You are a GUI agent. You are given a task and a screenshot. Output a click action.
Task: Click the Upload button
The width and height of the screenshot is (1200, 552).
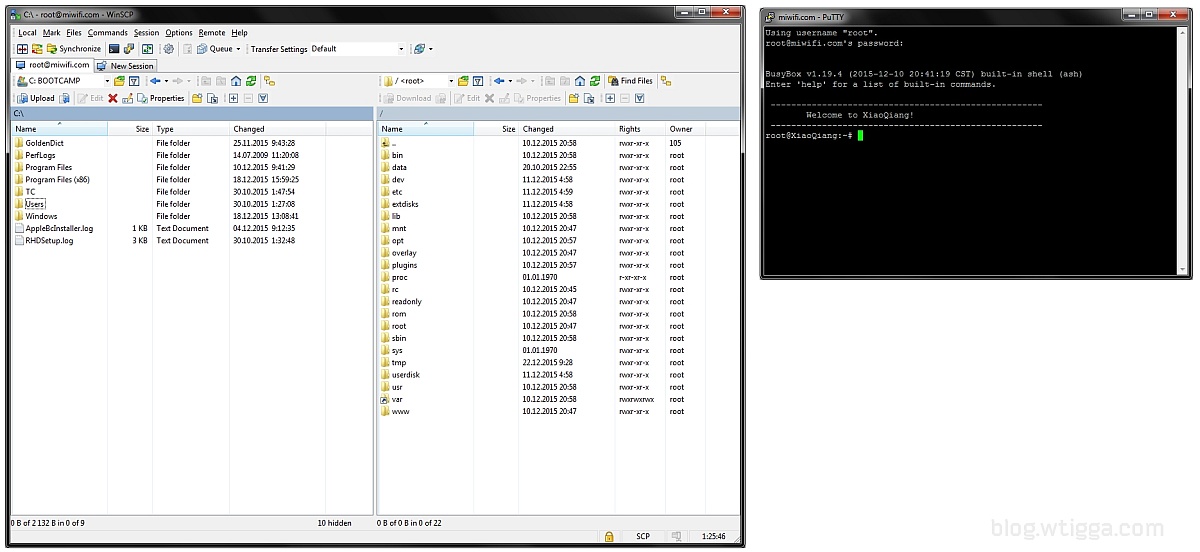click(x=35, y=98)
